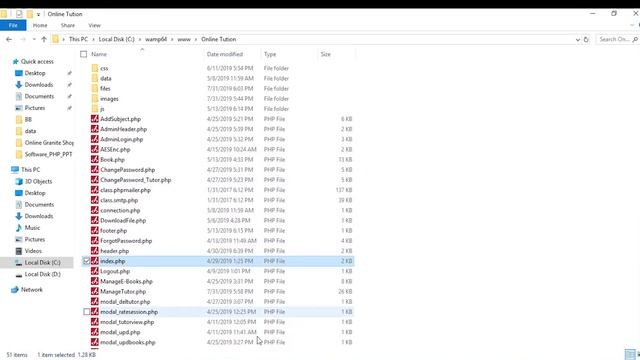The width and height of the screenshot is (640, 360).
Task: Click the connection.php file icon
Action: (x=95, y=210)
